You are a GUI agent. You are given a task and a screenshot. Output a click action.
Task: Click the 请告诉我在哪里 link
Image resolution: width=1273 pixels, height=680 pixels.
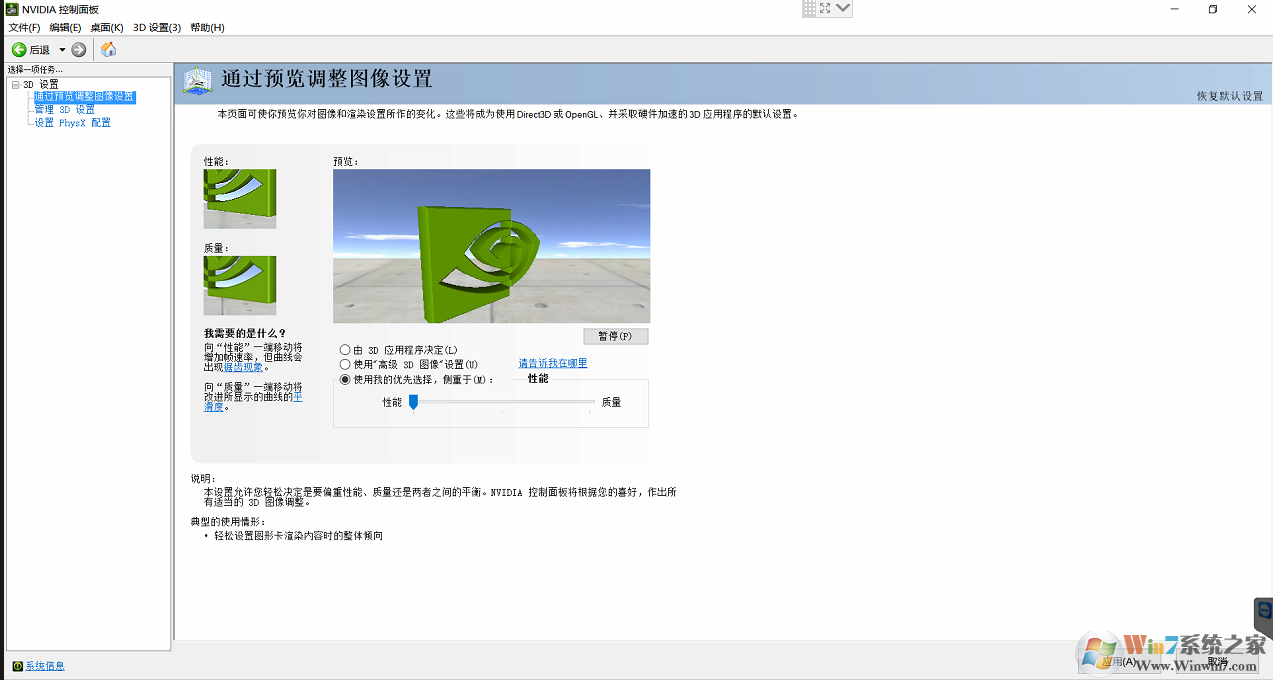point(552,363)
